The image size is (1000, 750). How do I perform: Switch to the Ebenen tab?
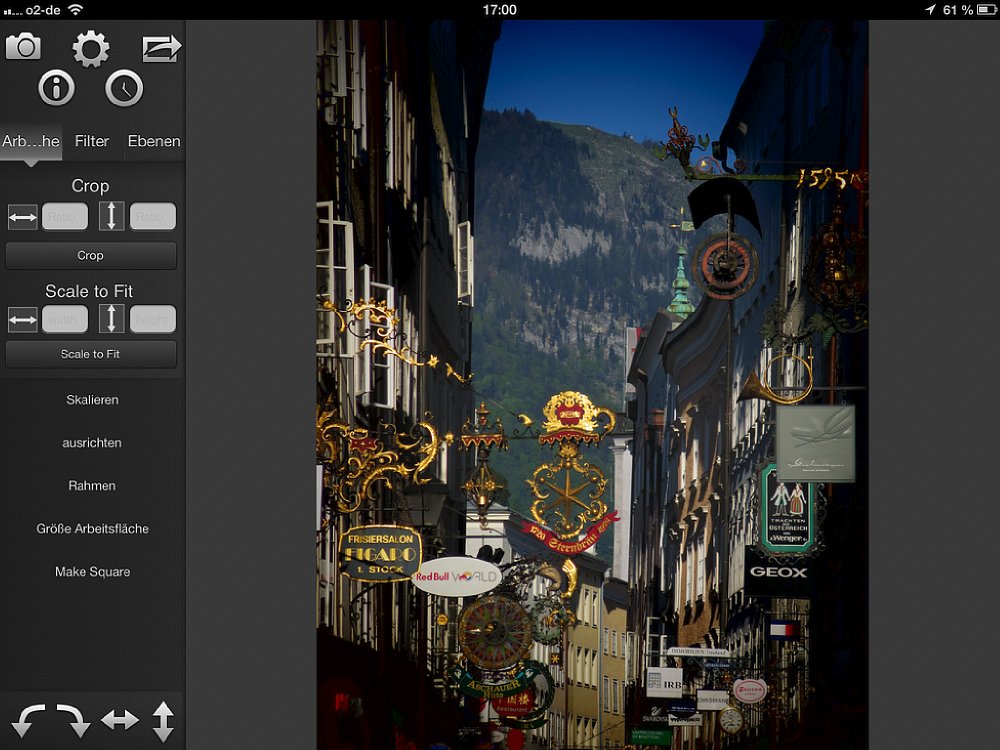click(154, 141)
